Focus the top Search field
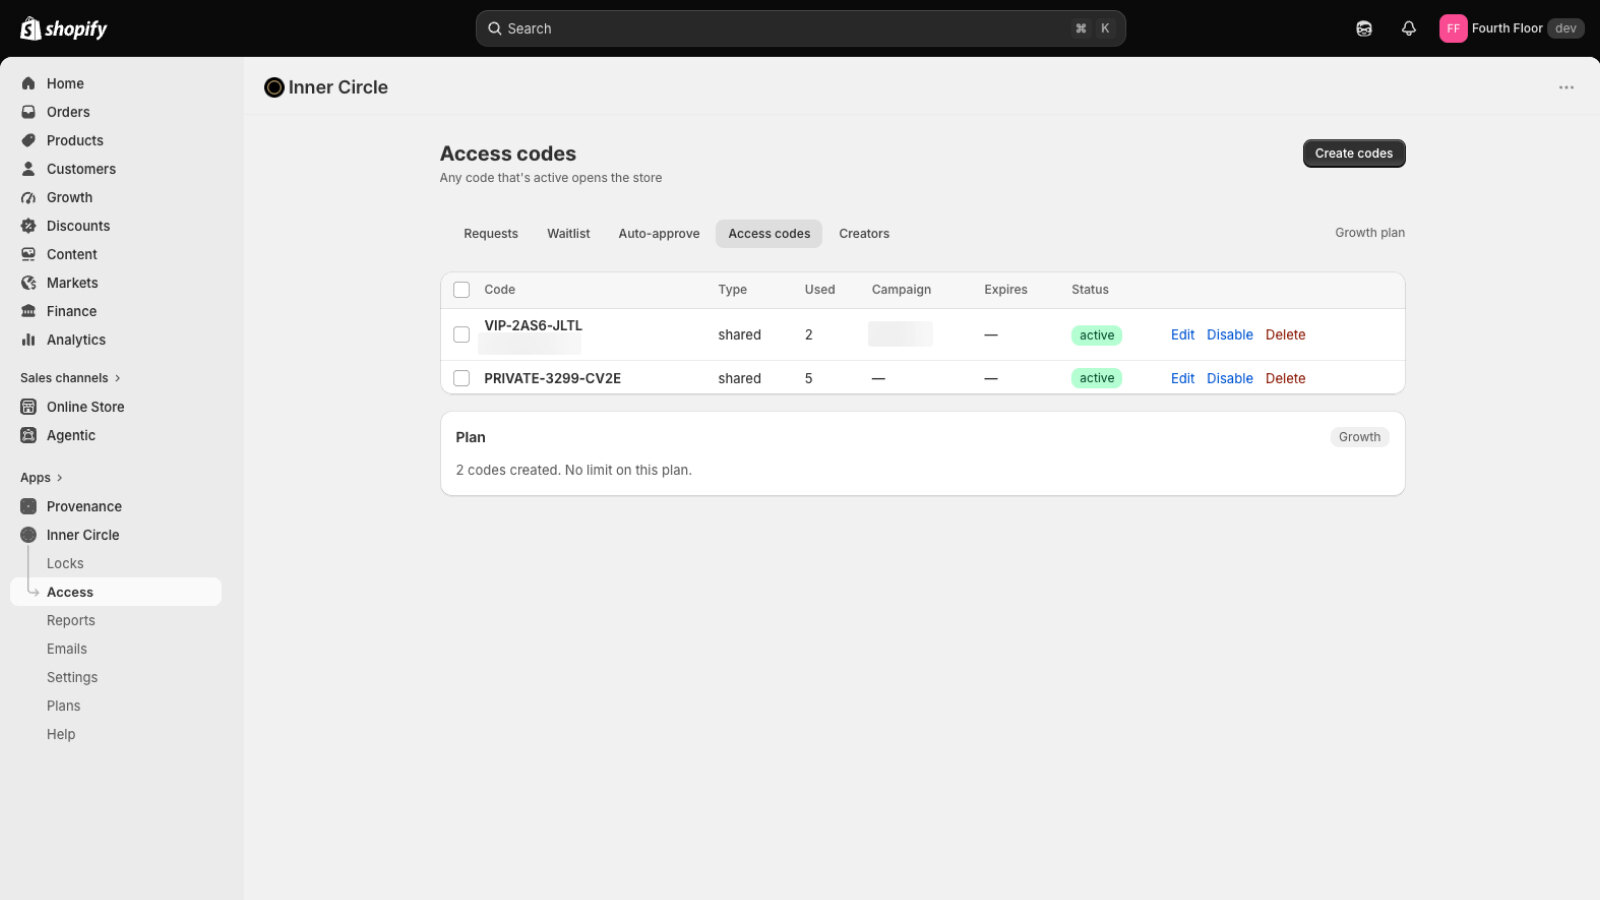1600x900 pixels. pyautogui.click(x=801, y=29)
